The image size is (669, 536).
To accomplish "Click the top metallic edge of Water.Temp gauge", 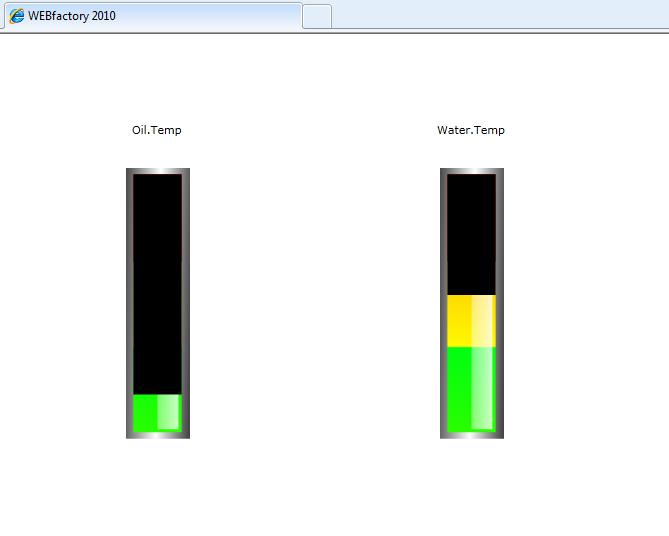I will 471,171.
